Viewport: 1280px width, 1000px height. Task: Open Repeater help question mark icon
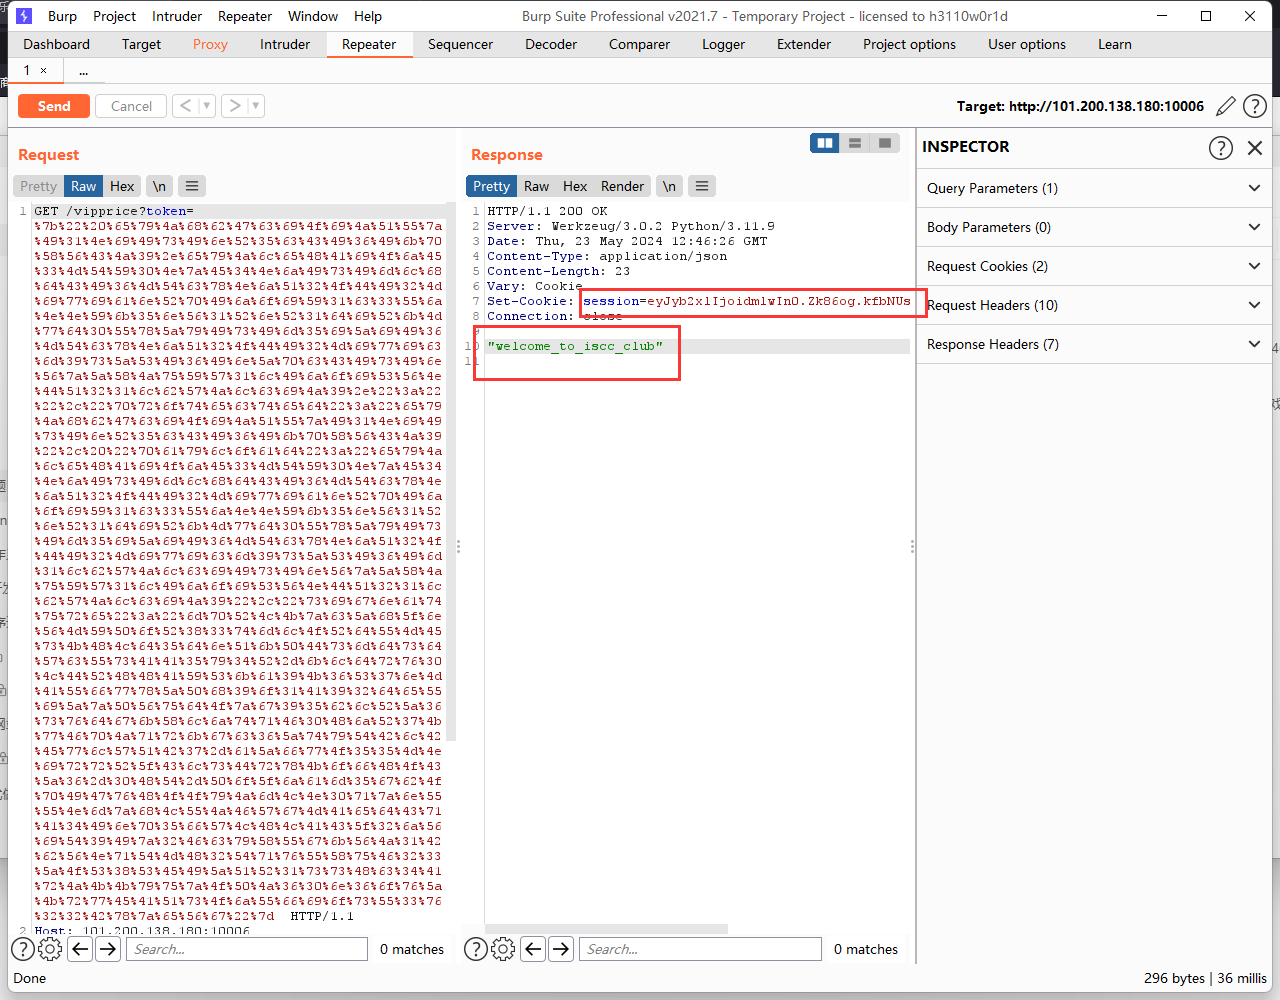(x=1255, y=106)
